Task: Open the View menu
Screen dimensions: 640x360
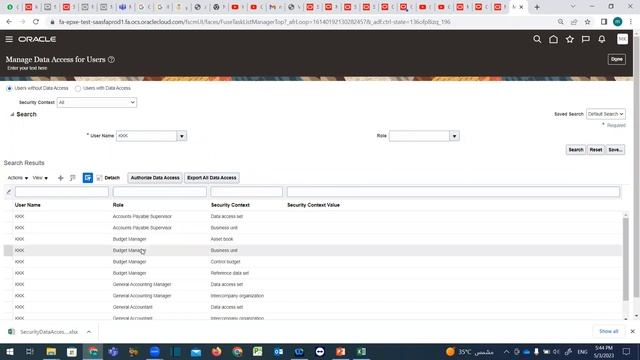Action: (x=40, y=178)
